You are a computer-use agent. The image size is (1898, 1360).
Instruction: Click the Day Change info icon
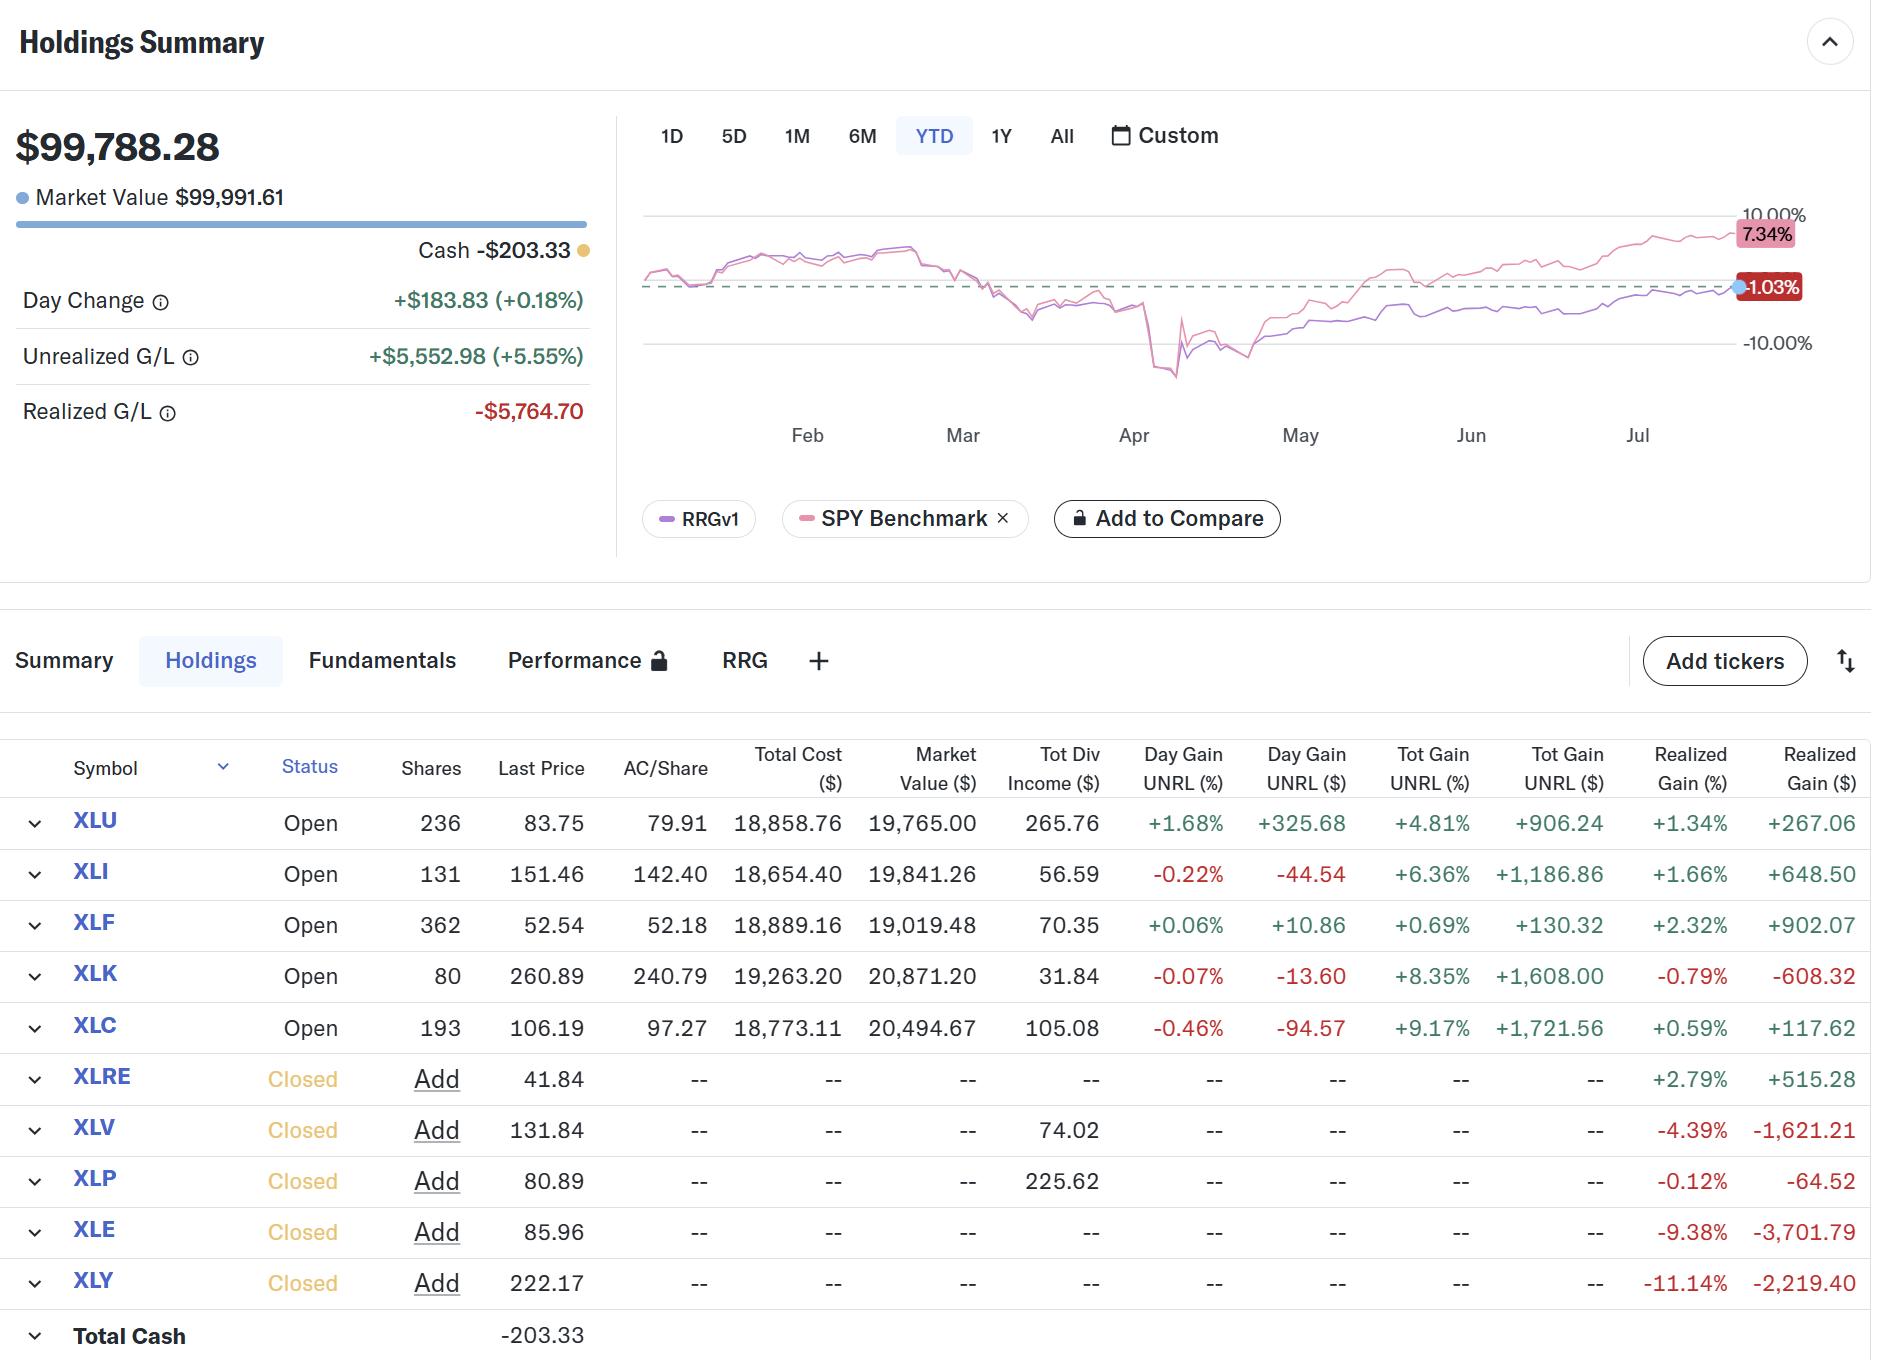point(160,302)
